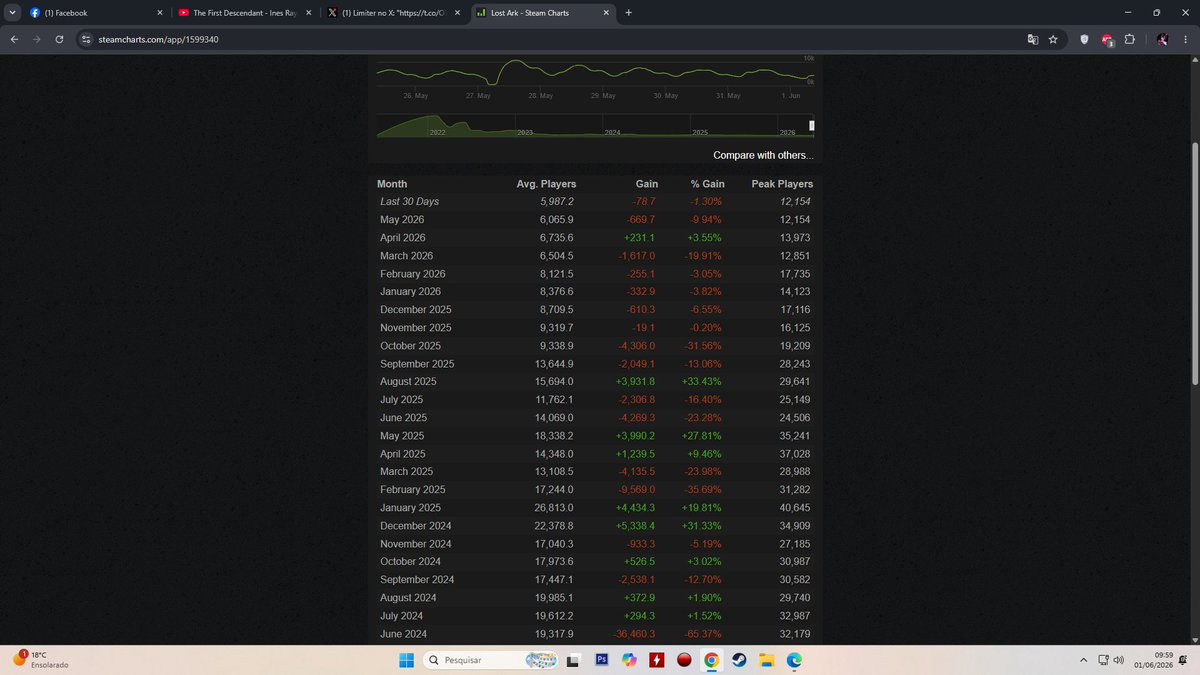Viewport: 1200px width, 675px height.
Task: Close the Facebook tab
Action: tap(159, 13)
